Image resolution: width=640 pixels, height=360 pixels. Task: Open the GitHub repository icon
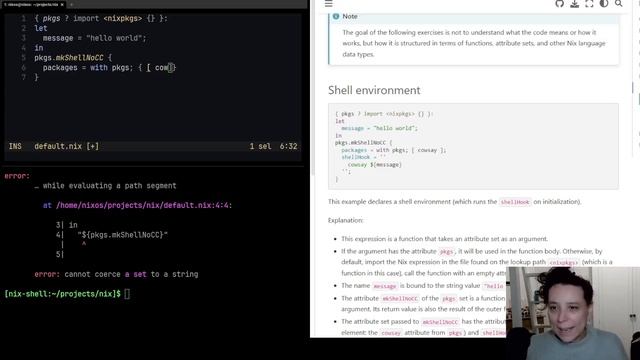coord(560,4)
